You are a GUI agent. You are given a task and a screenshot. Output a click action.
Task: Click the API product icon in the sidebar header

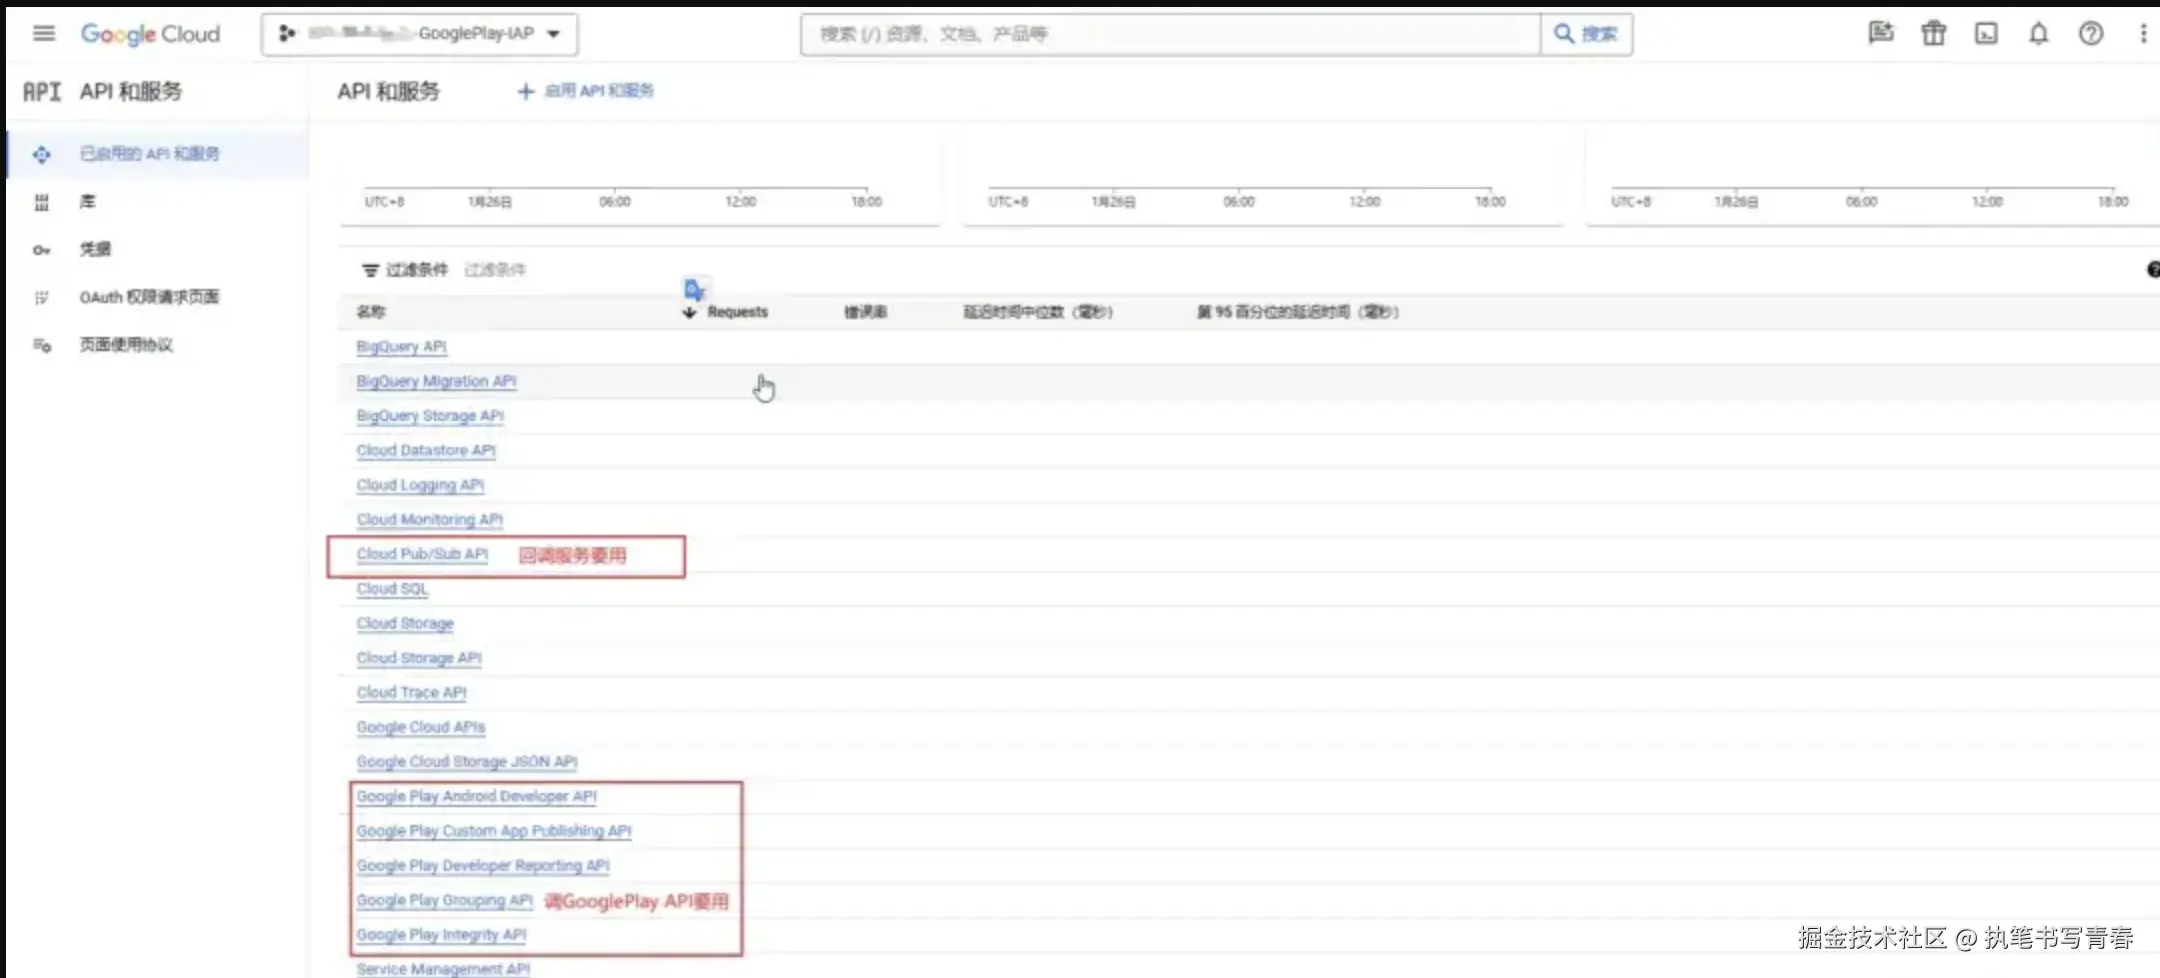click(x=42, y=92)
